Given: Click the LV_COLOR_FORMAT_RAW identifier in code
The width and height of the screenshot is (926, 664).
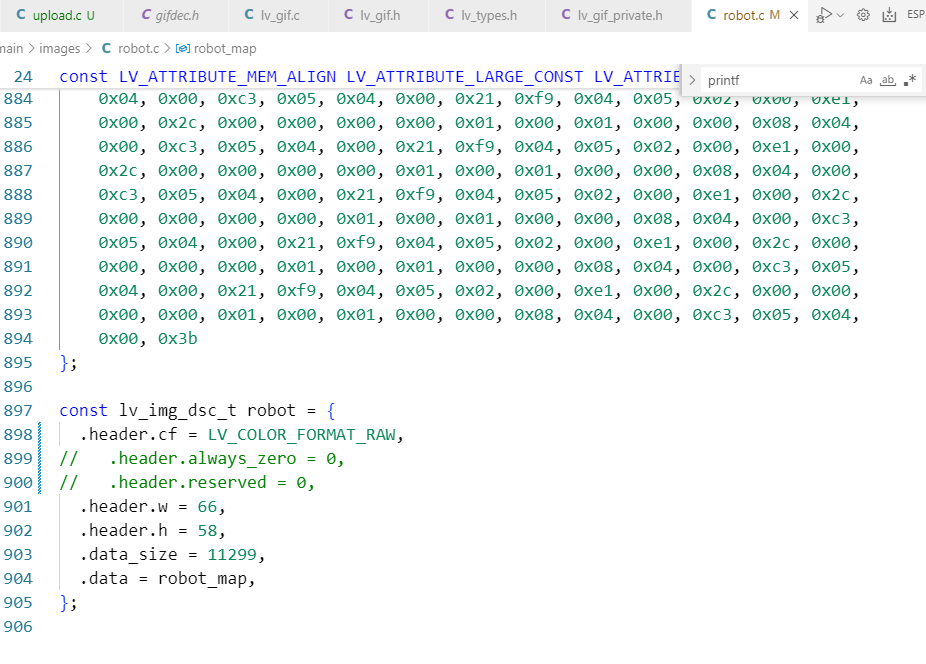Looking at the screenshot, I should (x=303, y=434).
